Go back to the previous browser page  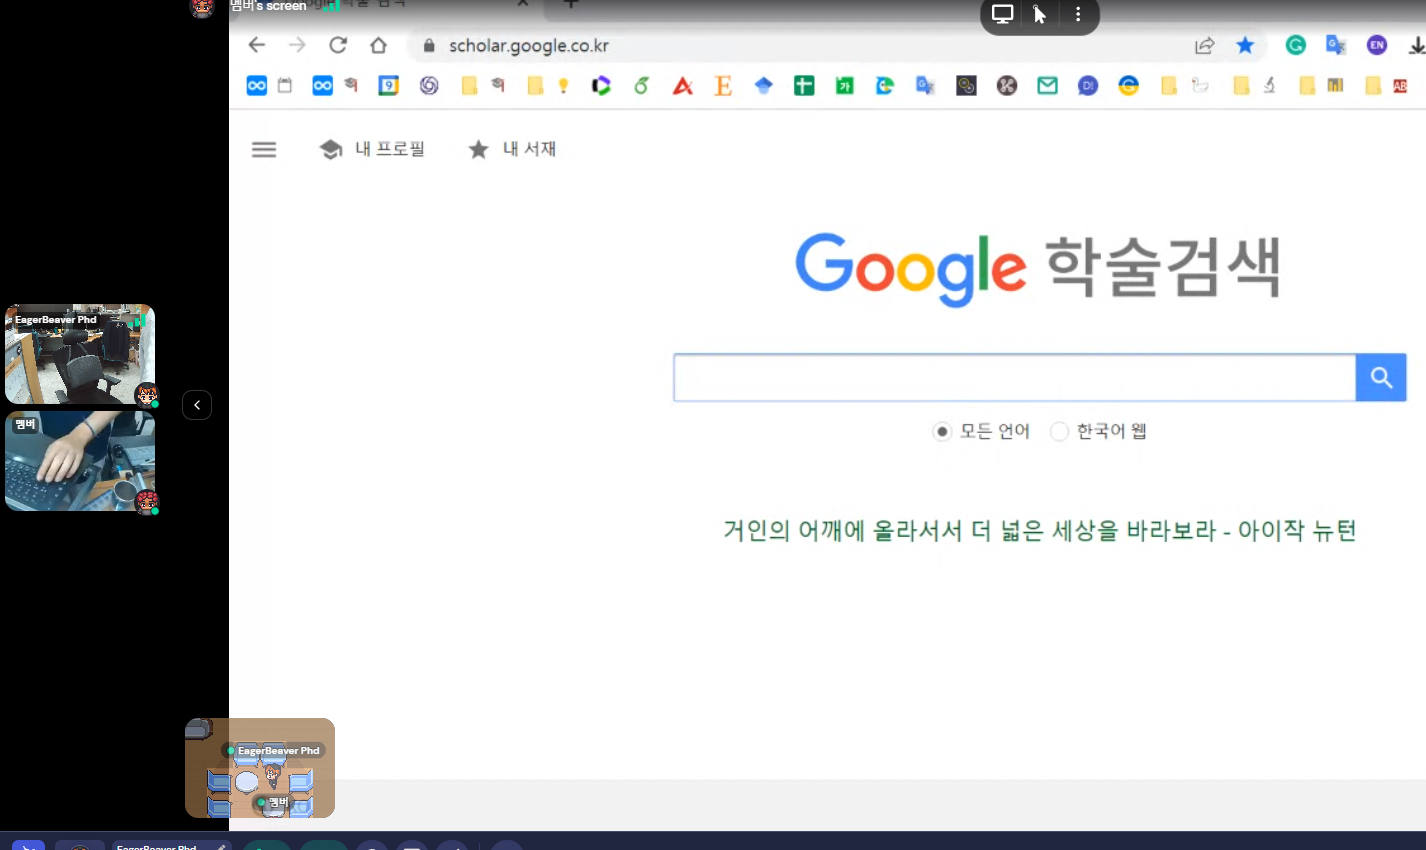[257, 45]
